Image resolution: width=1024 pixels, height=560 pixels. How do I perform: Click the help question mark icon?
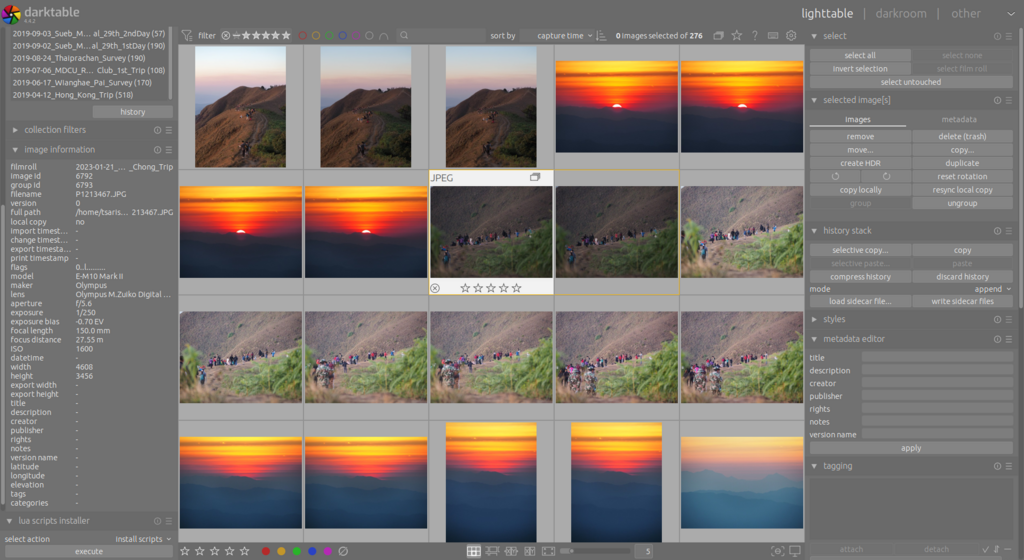[755, 36]
